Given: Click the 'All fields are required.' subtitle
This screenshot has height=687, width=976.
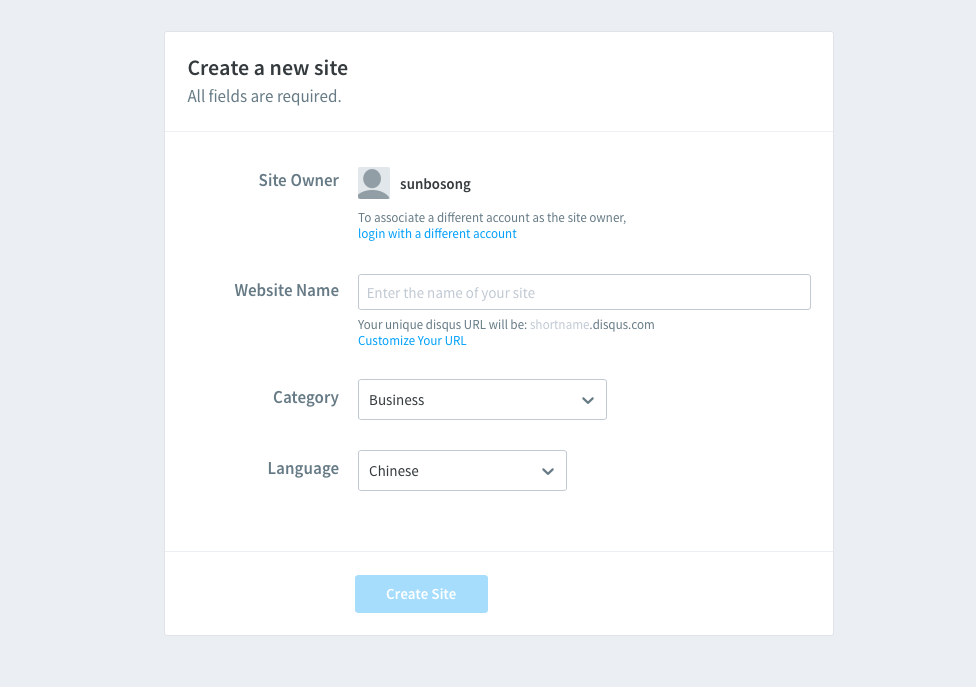Looking at the screenshot, I should point(265,96).
